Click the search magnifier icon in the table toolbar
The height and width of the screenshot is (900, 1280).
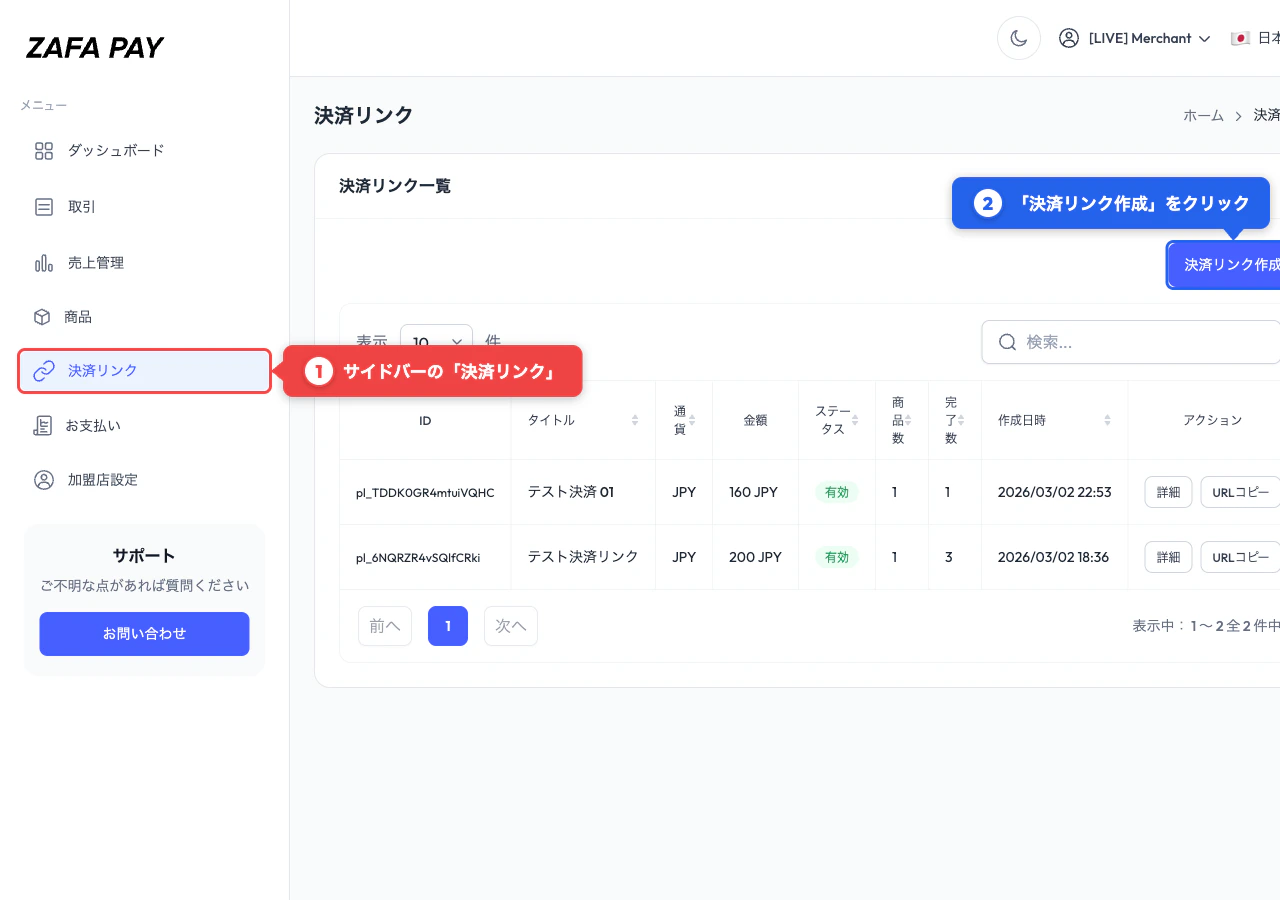(x=1008, y=342)
